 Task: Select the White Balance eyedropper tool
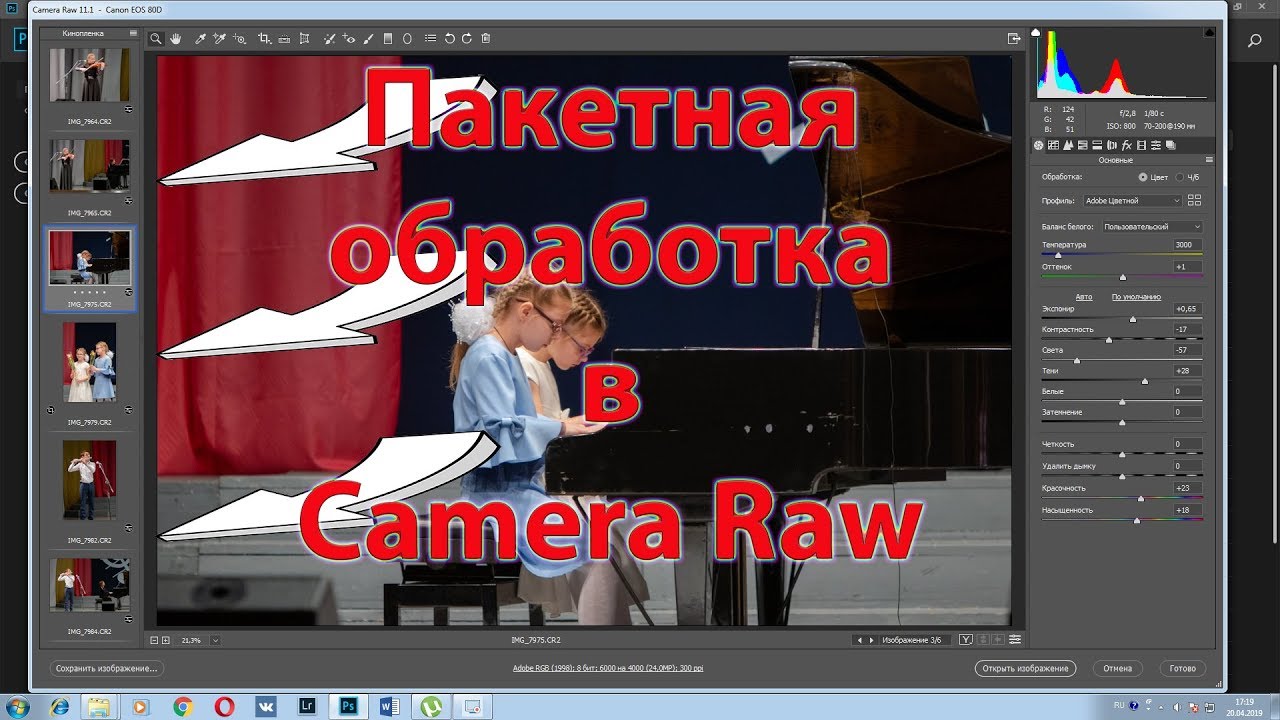[x=200, y=39]
